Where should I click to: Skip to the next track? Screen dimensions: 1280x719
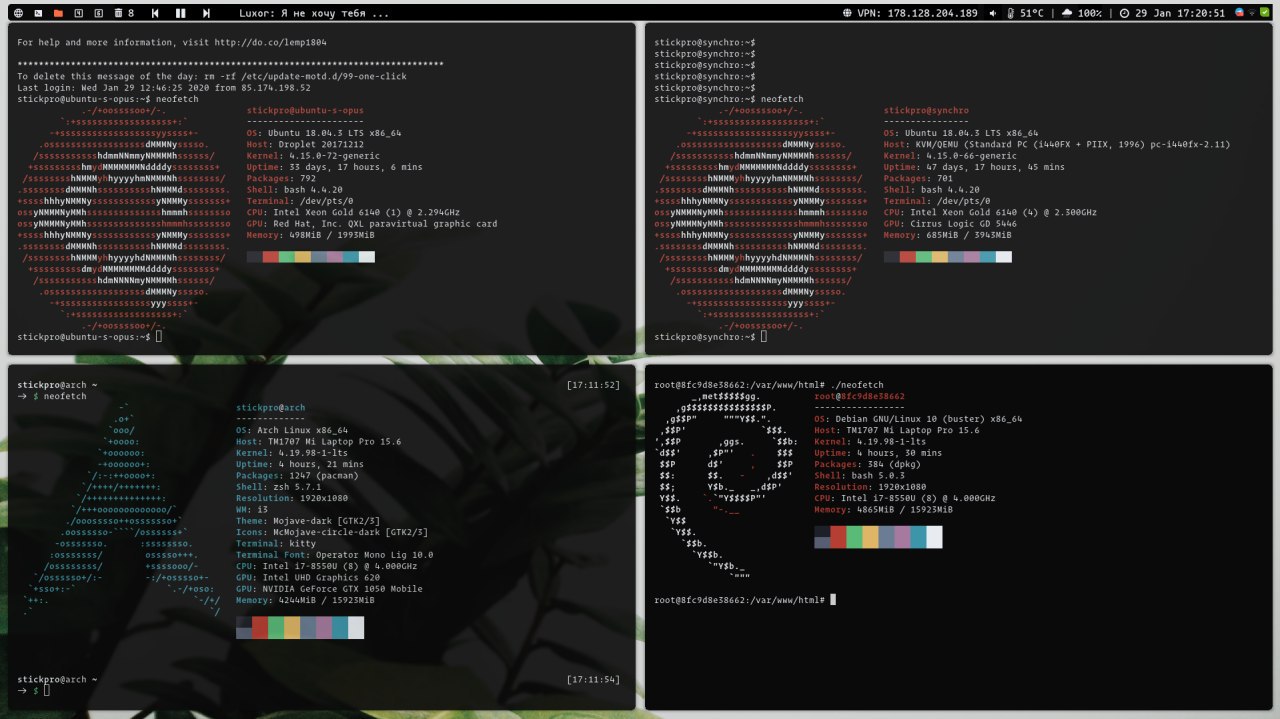pyautogui.click(x=206, y=13)
